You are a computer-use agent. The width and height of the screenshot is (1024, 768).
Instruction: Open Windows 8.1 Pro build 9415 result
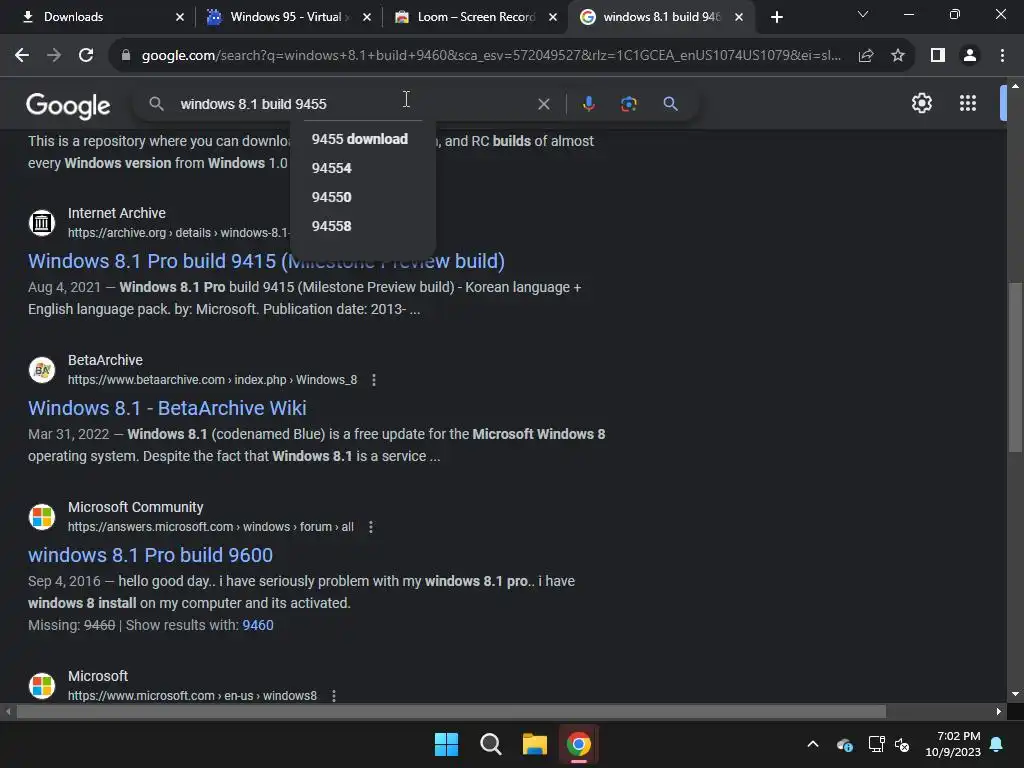(x=266, y=261)
